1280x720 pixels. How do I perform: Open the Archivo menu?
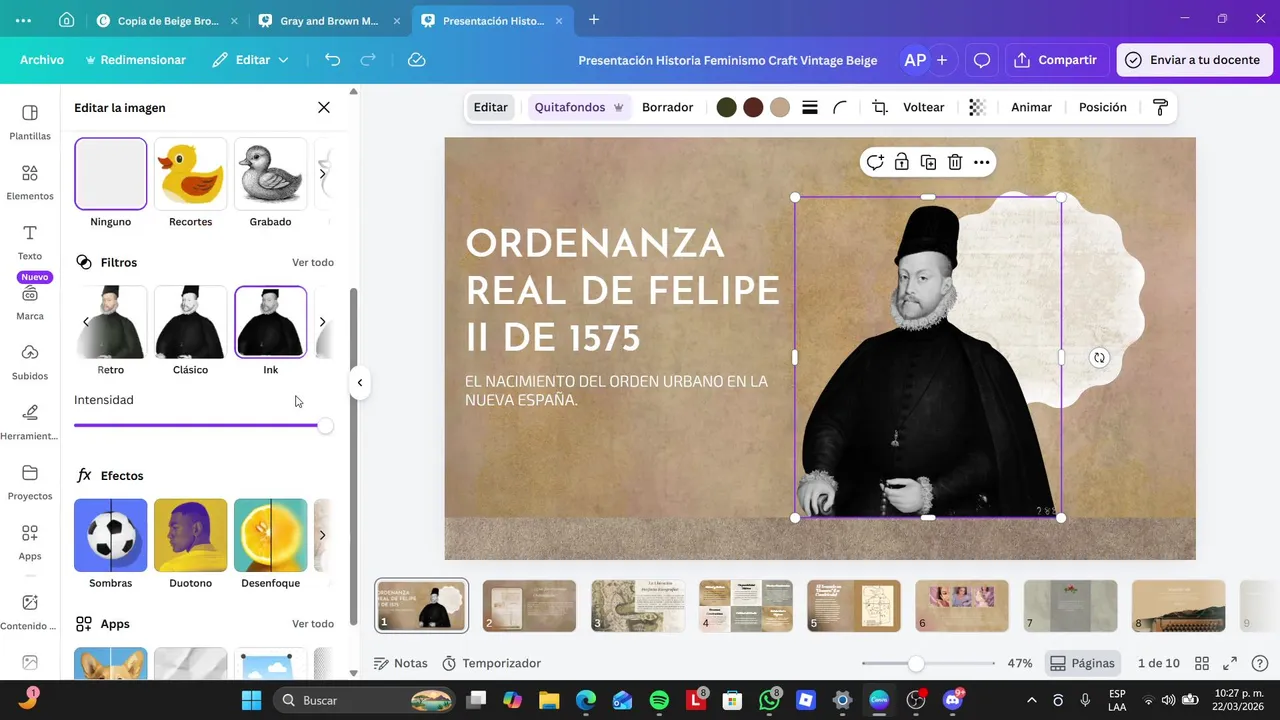click(42, 60)
